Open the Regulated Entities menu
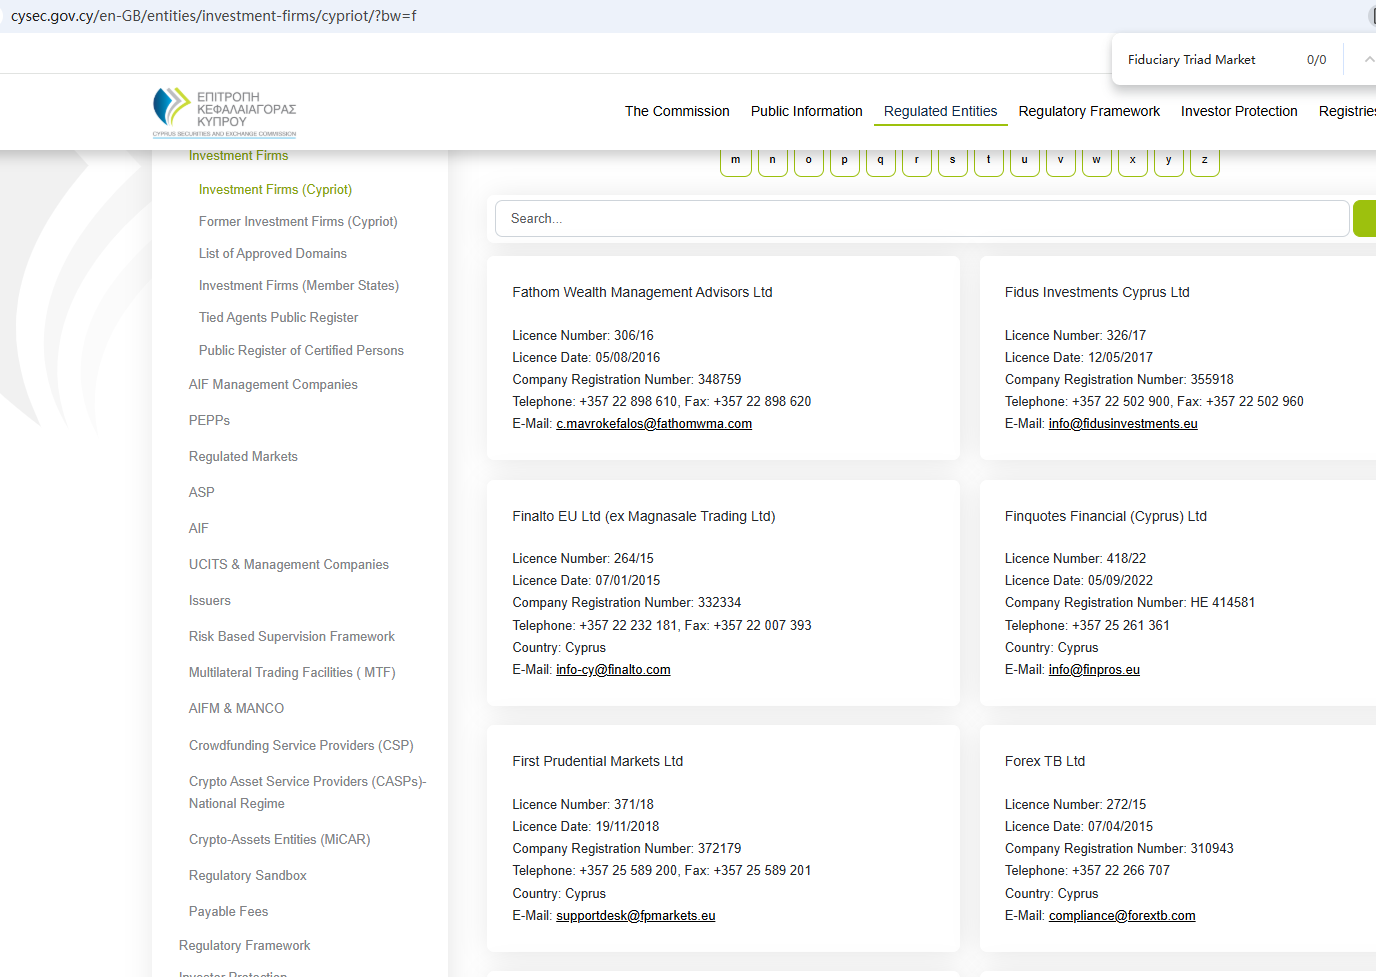The width and height of the screenshot is (1376, 977). point(940,111)
